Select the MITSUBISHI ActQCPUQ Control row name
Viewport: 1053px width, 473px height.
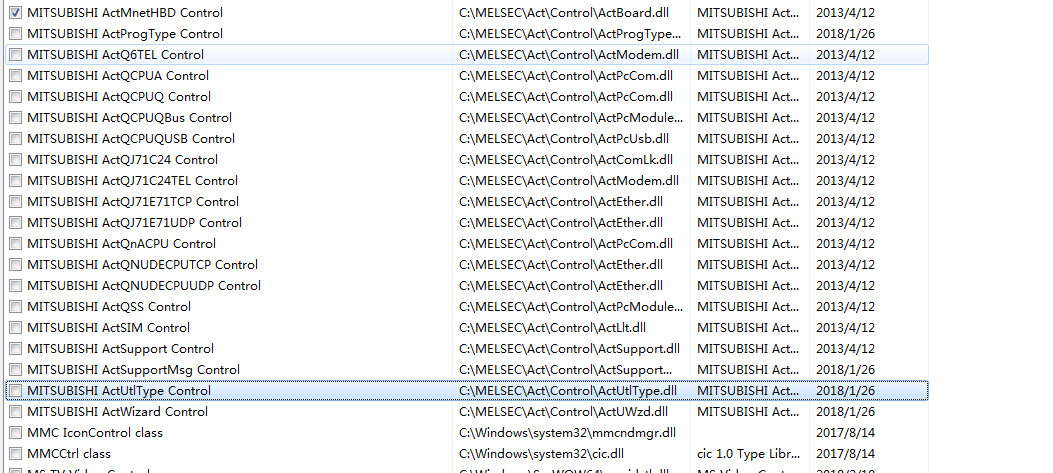(119, 97)
